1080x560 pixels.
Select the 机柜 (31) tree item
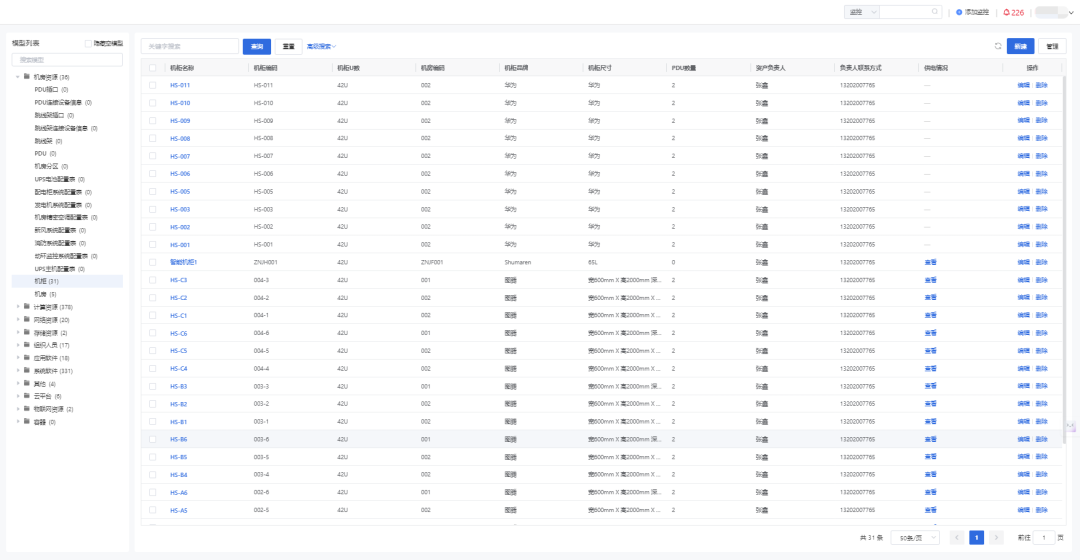tap(68, 281)
